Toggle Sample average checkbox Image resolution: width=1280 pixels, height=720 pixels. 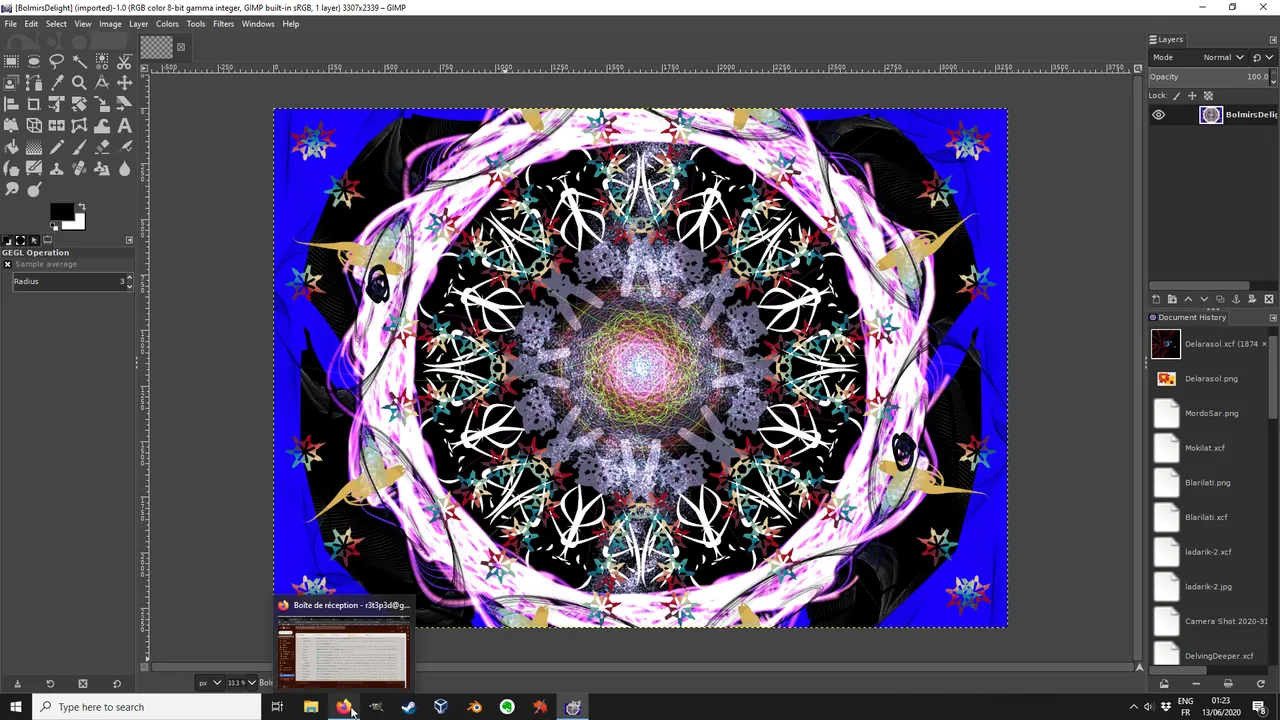point(7,264)
